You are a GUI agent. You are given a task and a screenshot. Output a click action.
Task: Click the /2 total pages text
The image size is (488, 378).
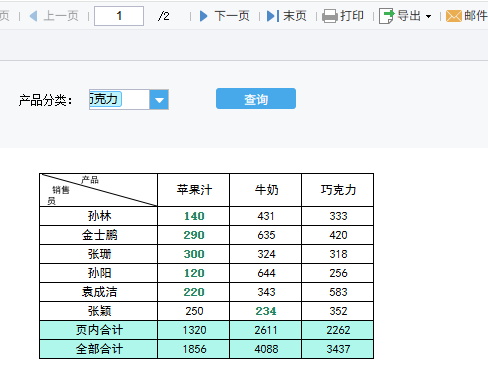(163, 16)
